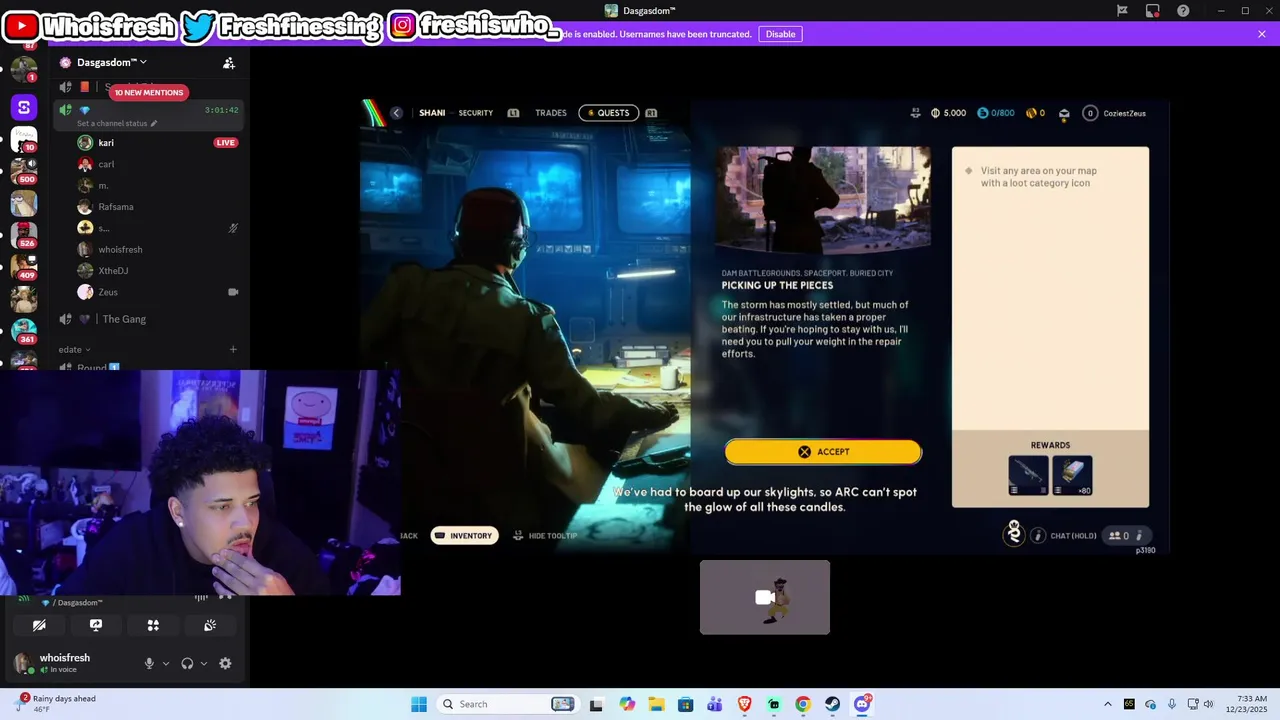1280x720 pixels.
Task: Select the weapon reward thumbnail
Action: [x=1028, y=475]
